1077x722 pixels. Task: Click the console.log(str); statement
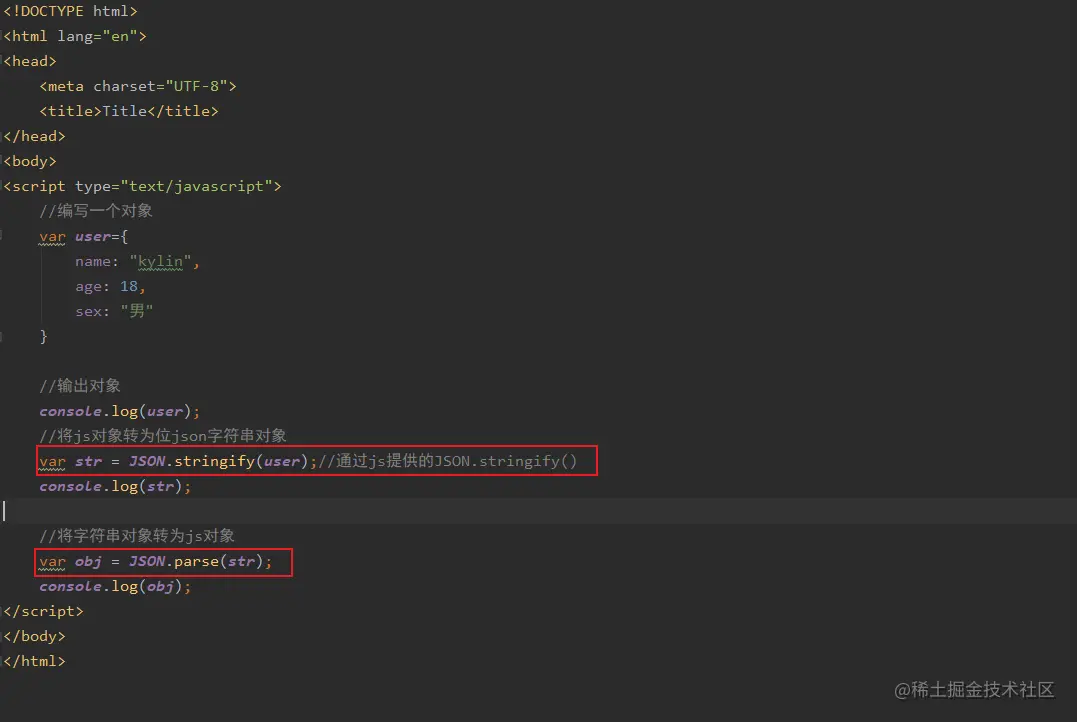115,486
